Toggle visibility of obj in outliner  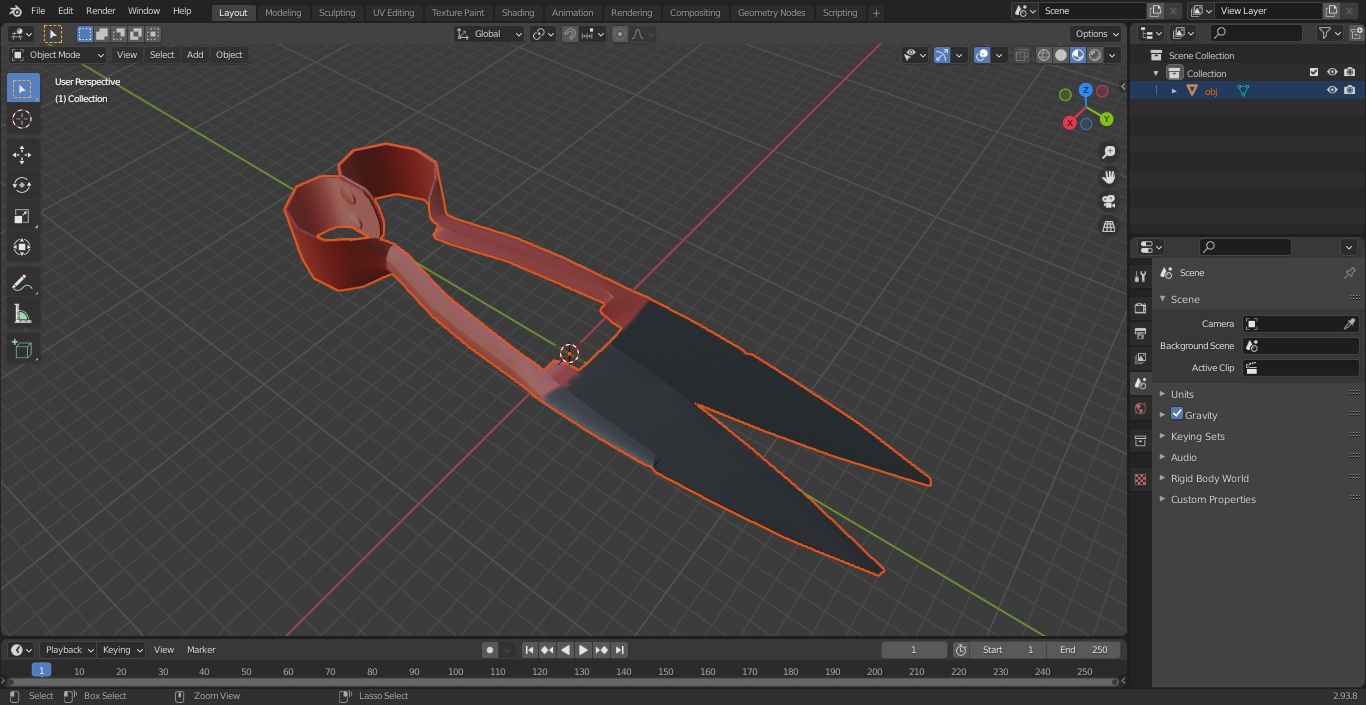1332,90
